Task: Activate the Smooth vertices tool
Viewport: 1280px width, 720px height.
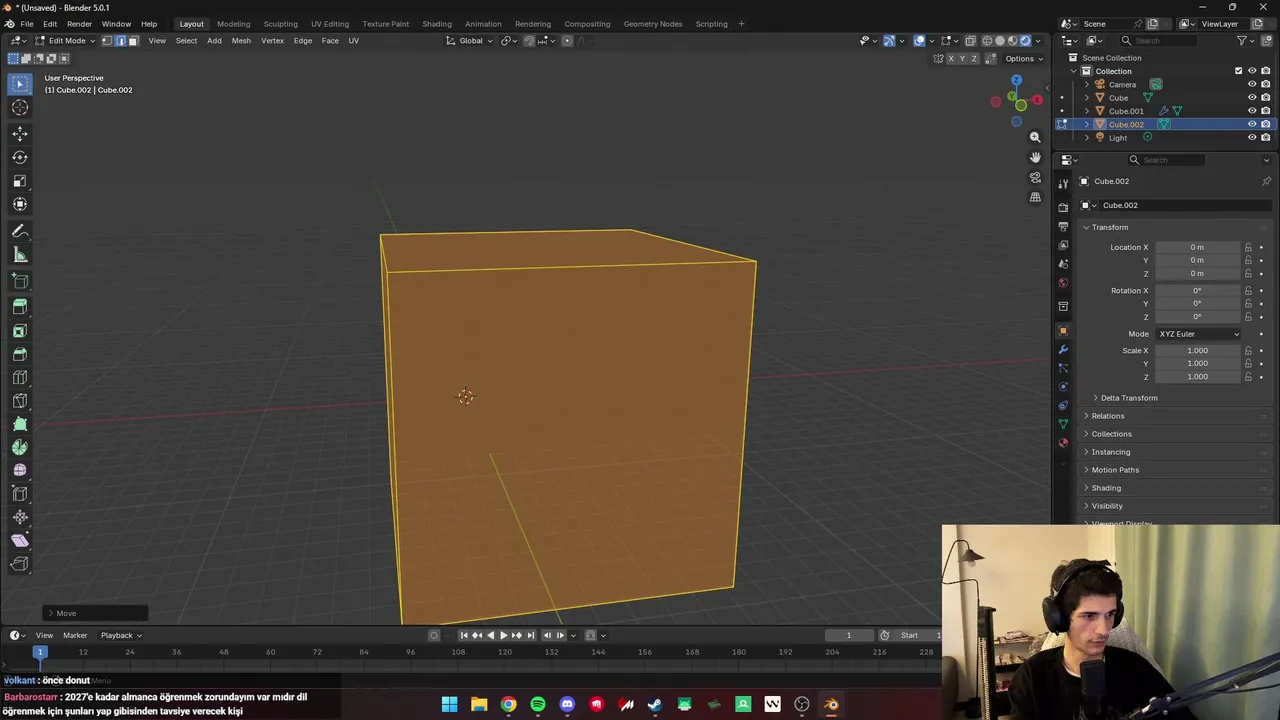Action: [20, 470]
